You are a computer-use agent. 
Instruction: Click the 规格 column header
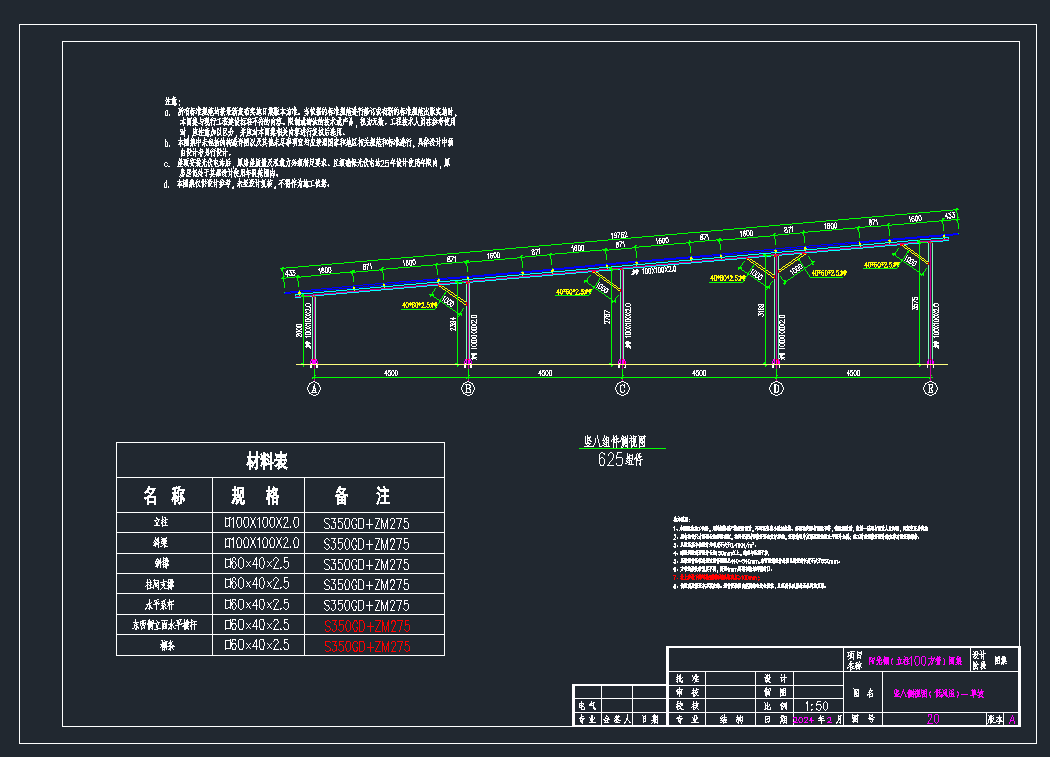pyautogui.click(x=256, y=496)
